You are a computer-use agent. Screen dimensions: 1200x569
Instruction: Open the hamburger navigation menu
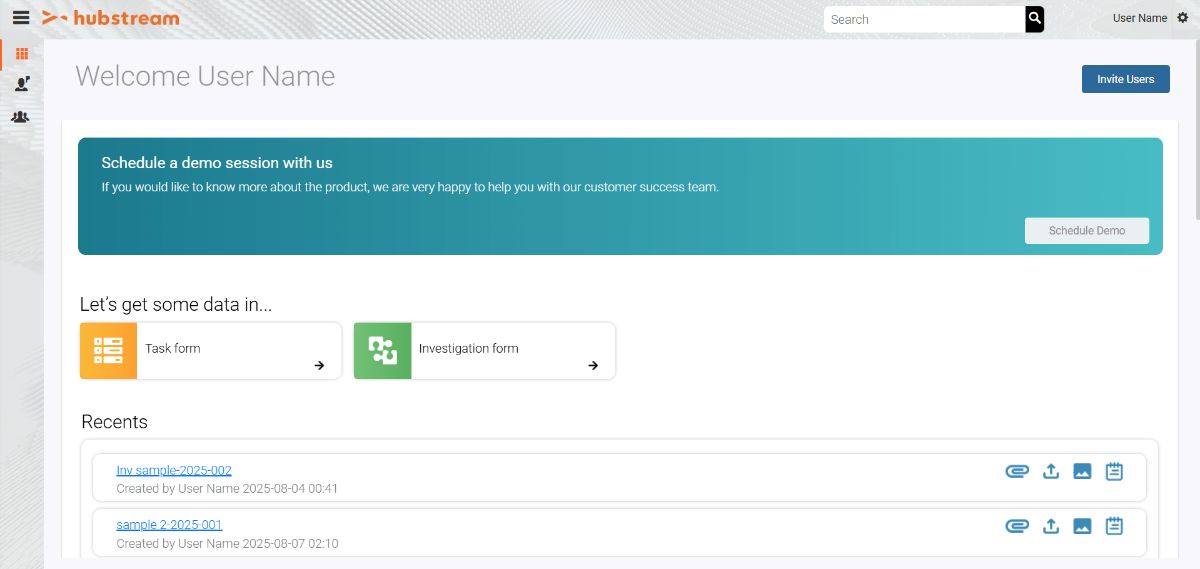[21, 18]
